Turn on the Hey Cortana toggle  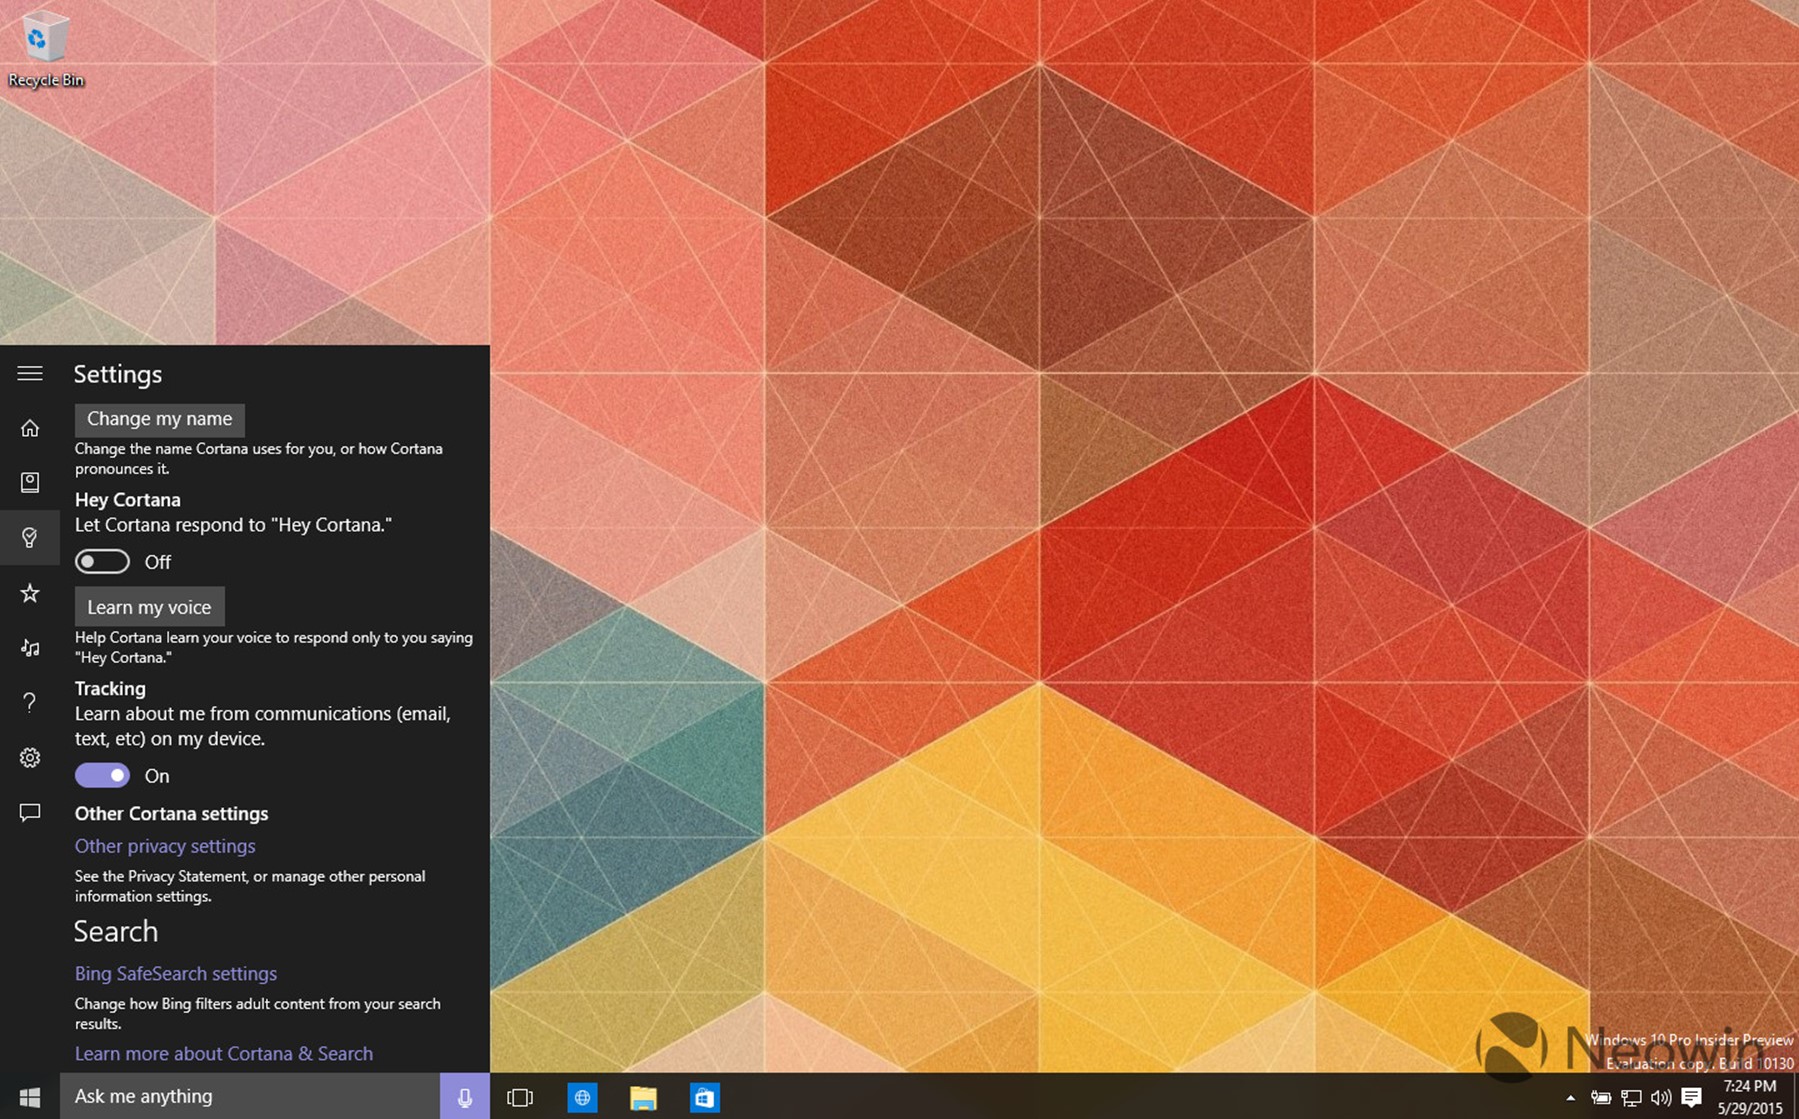coord(102,562)
